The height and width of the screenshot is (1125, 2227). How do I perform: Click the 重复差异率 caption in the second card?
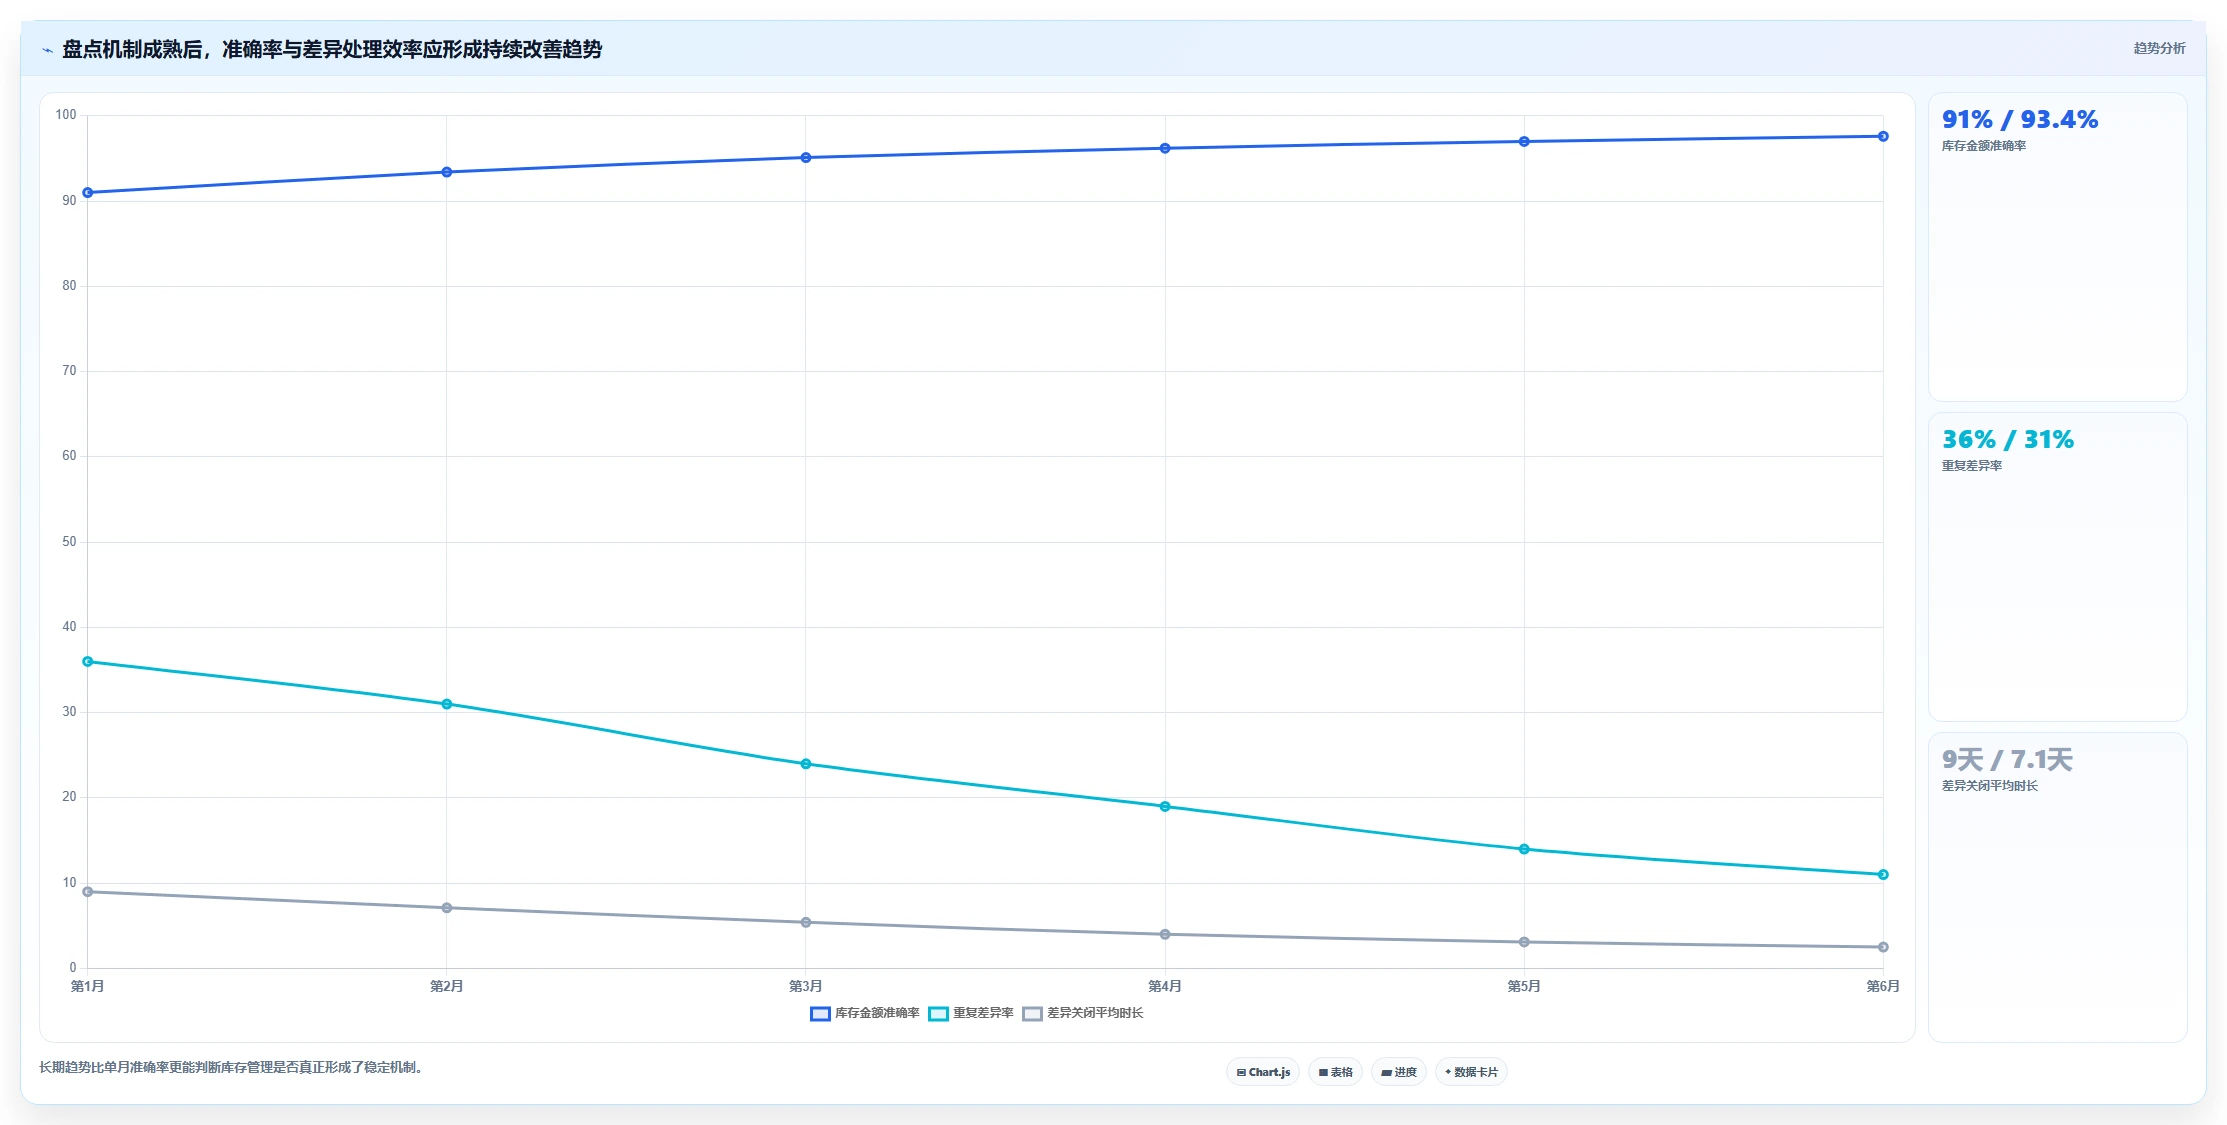pyautogui.click(x=1972, y=466)
